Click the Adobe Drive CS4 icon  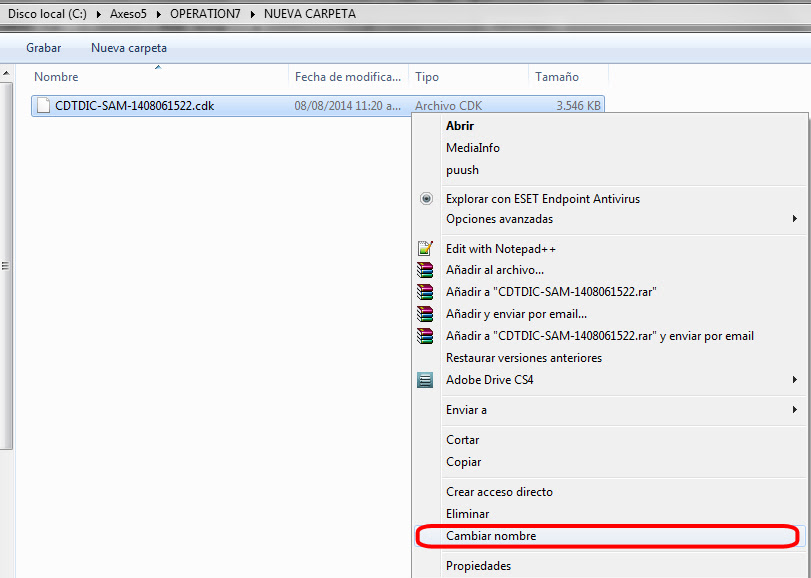point(425,380)
